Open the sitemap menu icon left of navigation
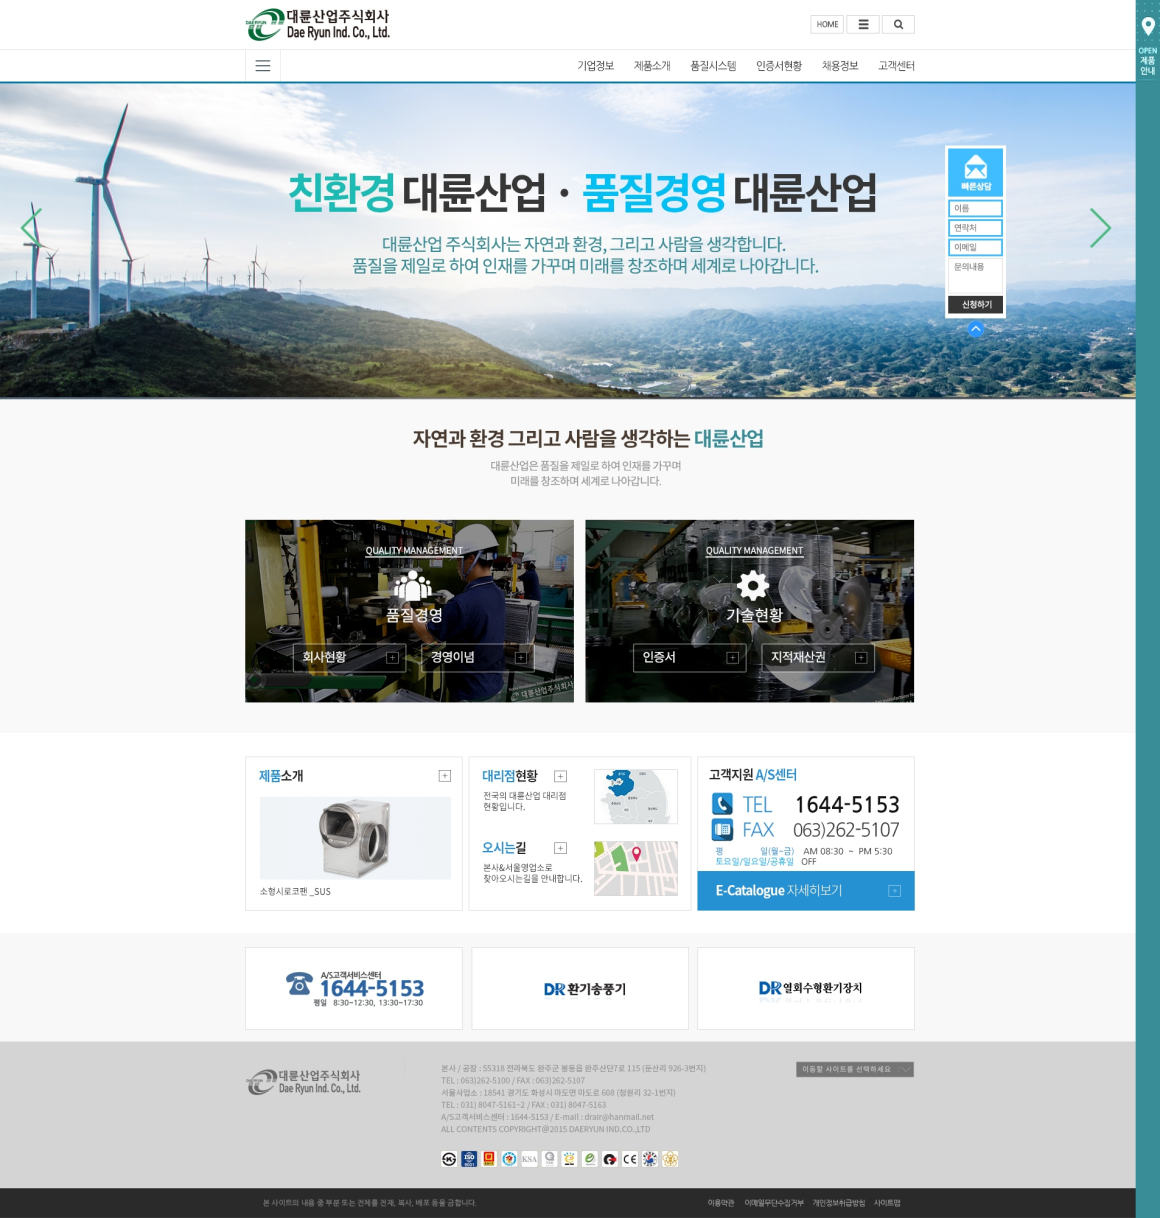The height and width of the screenshot is (1218, 1160). click(263, 66)
